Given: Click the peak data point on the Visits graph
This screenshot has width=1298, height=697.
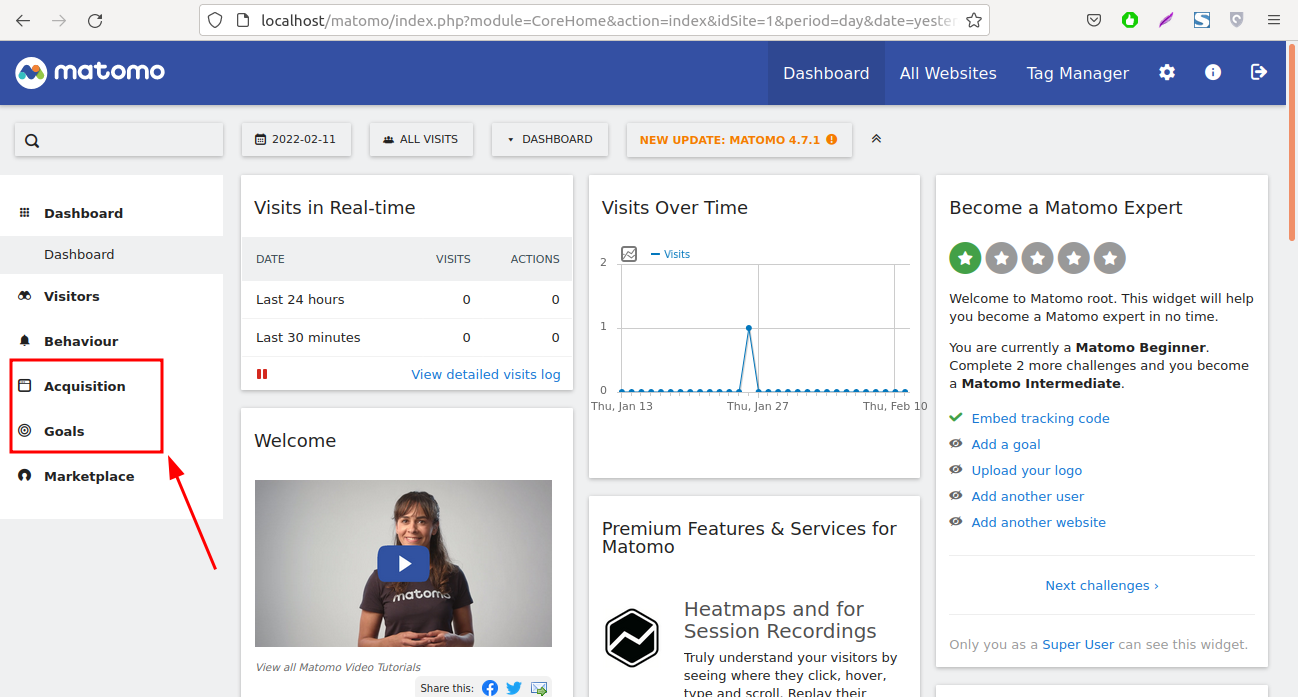Looking at the screenshot, I should [749, 327].
